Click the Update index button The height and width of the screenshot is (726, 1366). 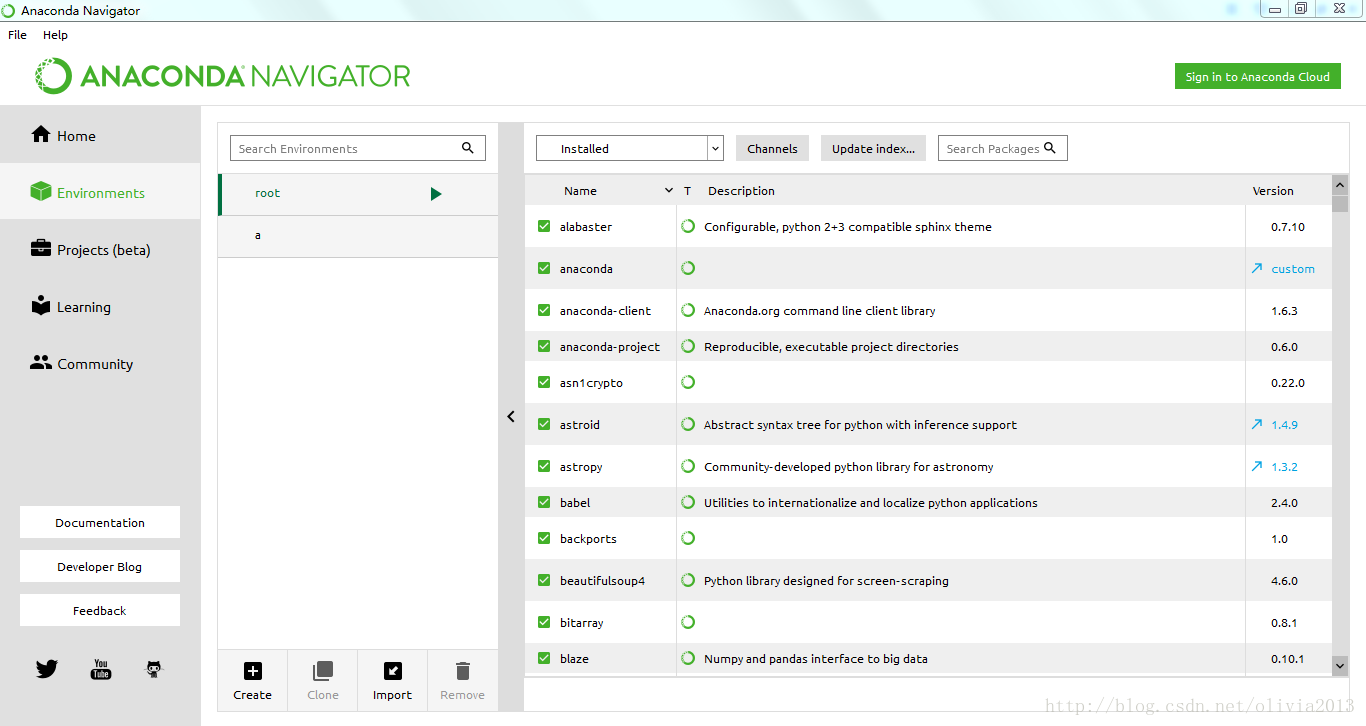pos(873,148)
